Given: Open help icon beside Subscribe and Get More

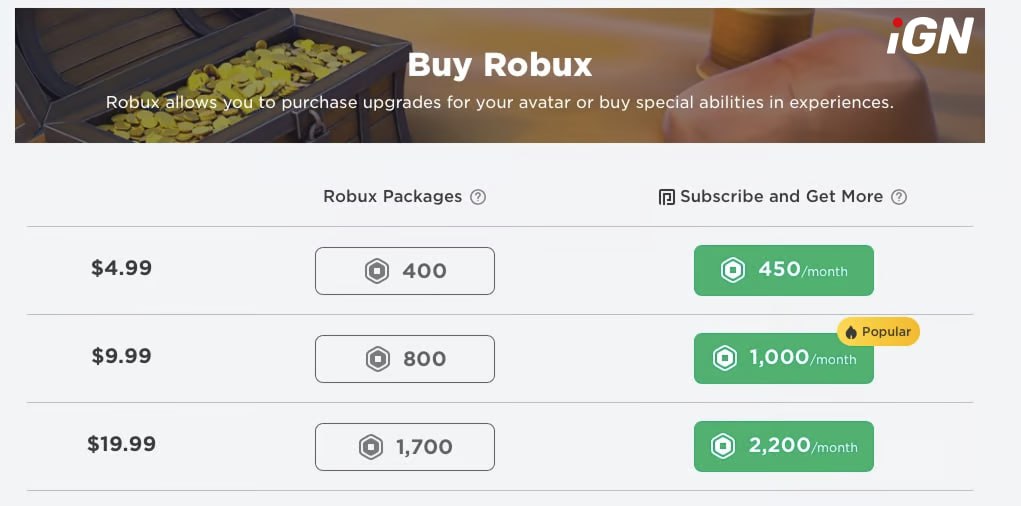Looking at the screenshot, I should tap(899, 197).
